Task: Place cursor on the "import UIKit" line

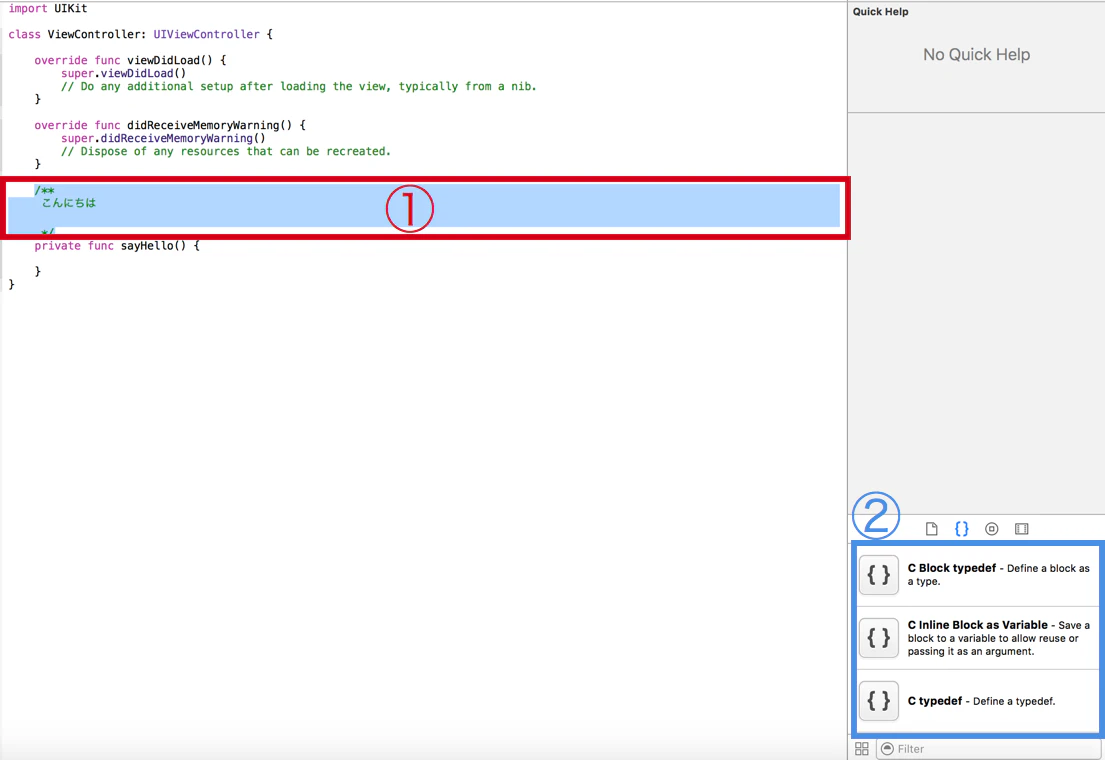Action: coord(48,8)
